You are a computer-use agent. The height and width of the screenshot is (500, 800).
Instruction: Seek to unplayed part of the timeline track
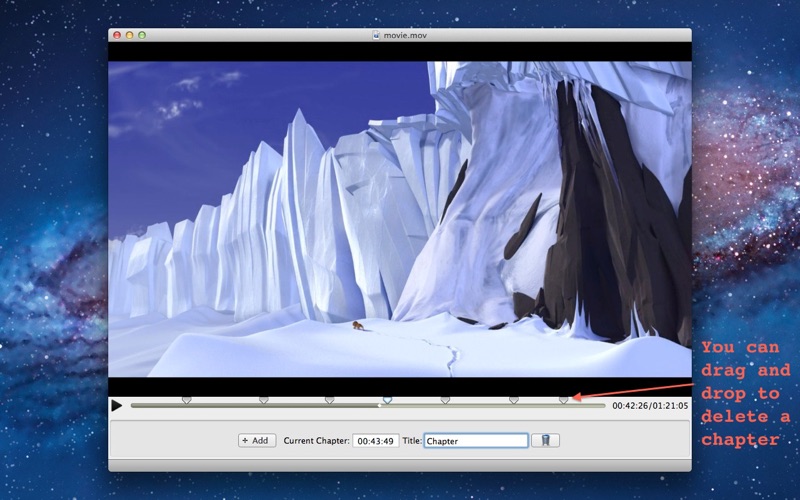coord(492,406)
